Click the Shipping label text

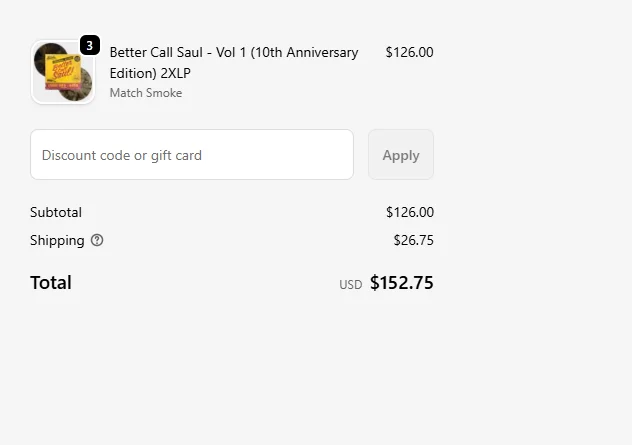[57, 240]
